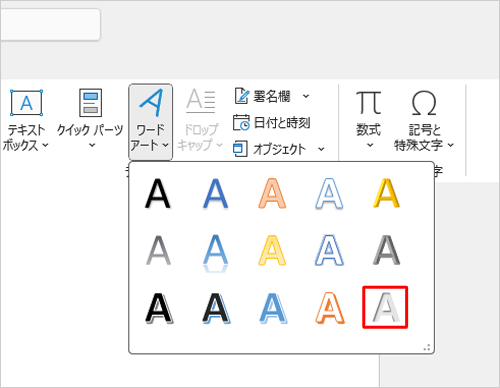Insert 日付と時刻 (Date and Time)
The width and height of the screenshot is (500, 388).
pos(272,123)
